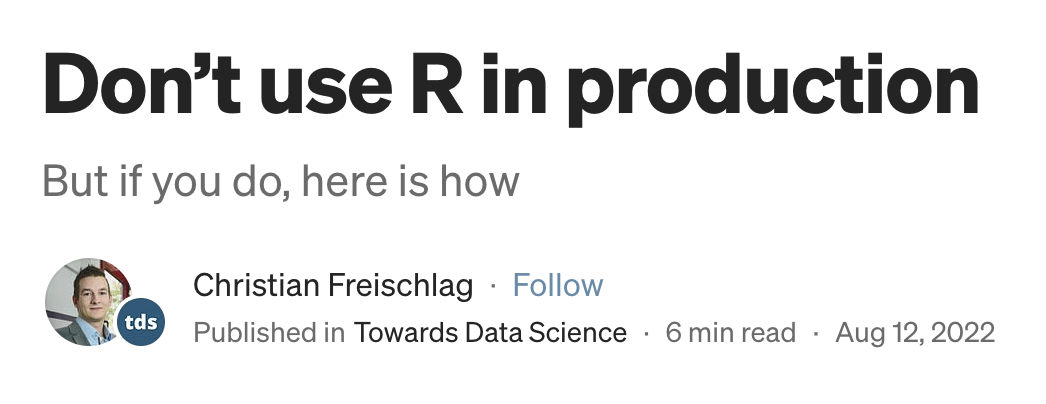
Task: Click the "Published in" label text
Action: [269, 333]
